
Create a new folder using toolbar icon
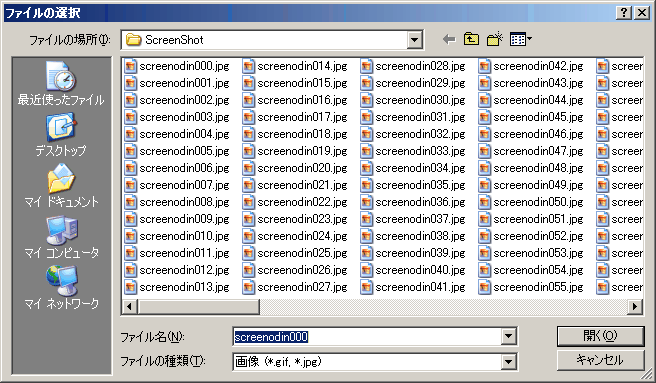coord(495,40)
